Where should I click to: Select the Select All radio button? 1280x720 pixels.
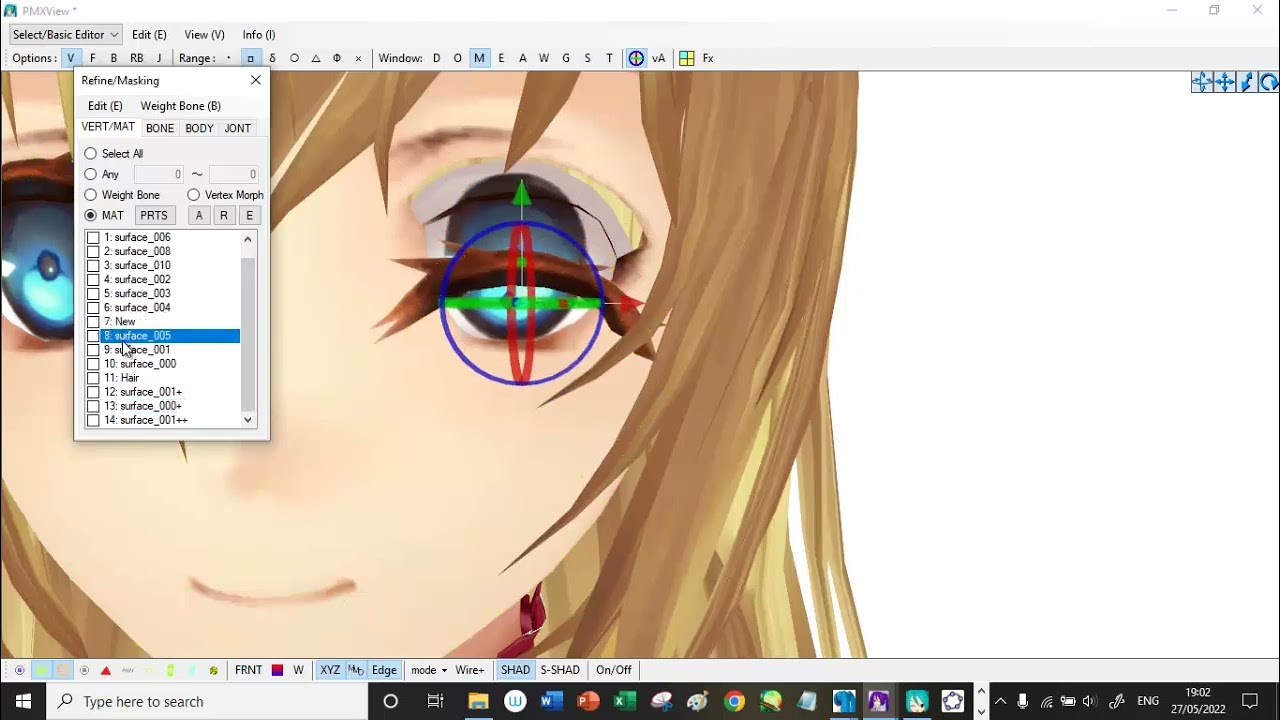click(91, 154)
